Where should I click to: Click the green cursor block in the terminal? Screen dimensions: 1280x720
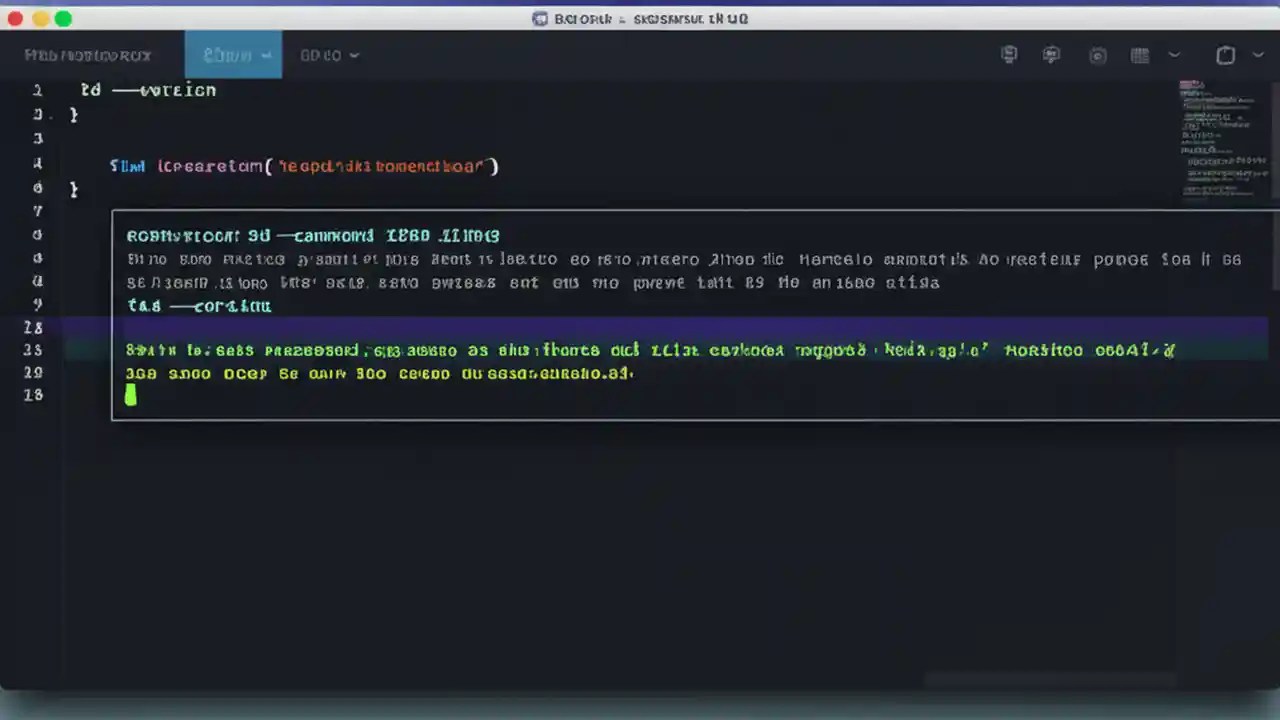click(131, 395)
